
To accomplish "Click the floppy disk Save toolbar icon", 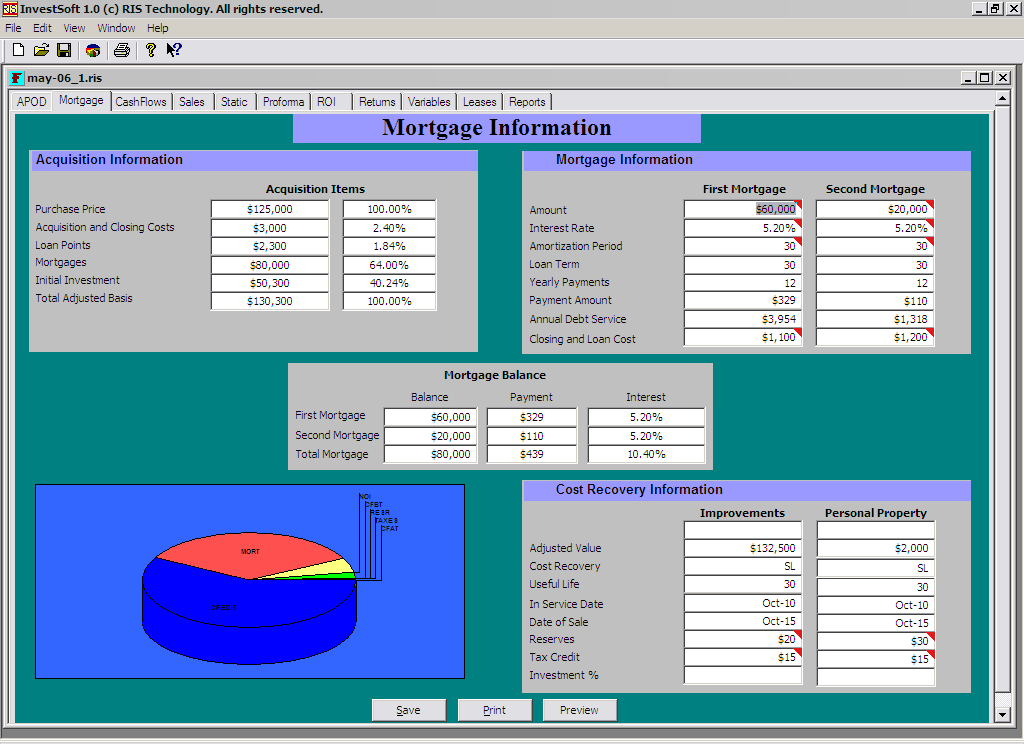I will [64, 50].
